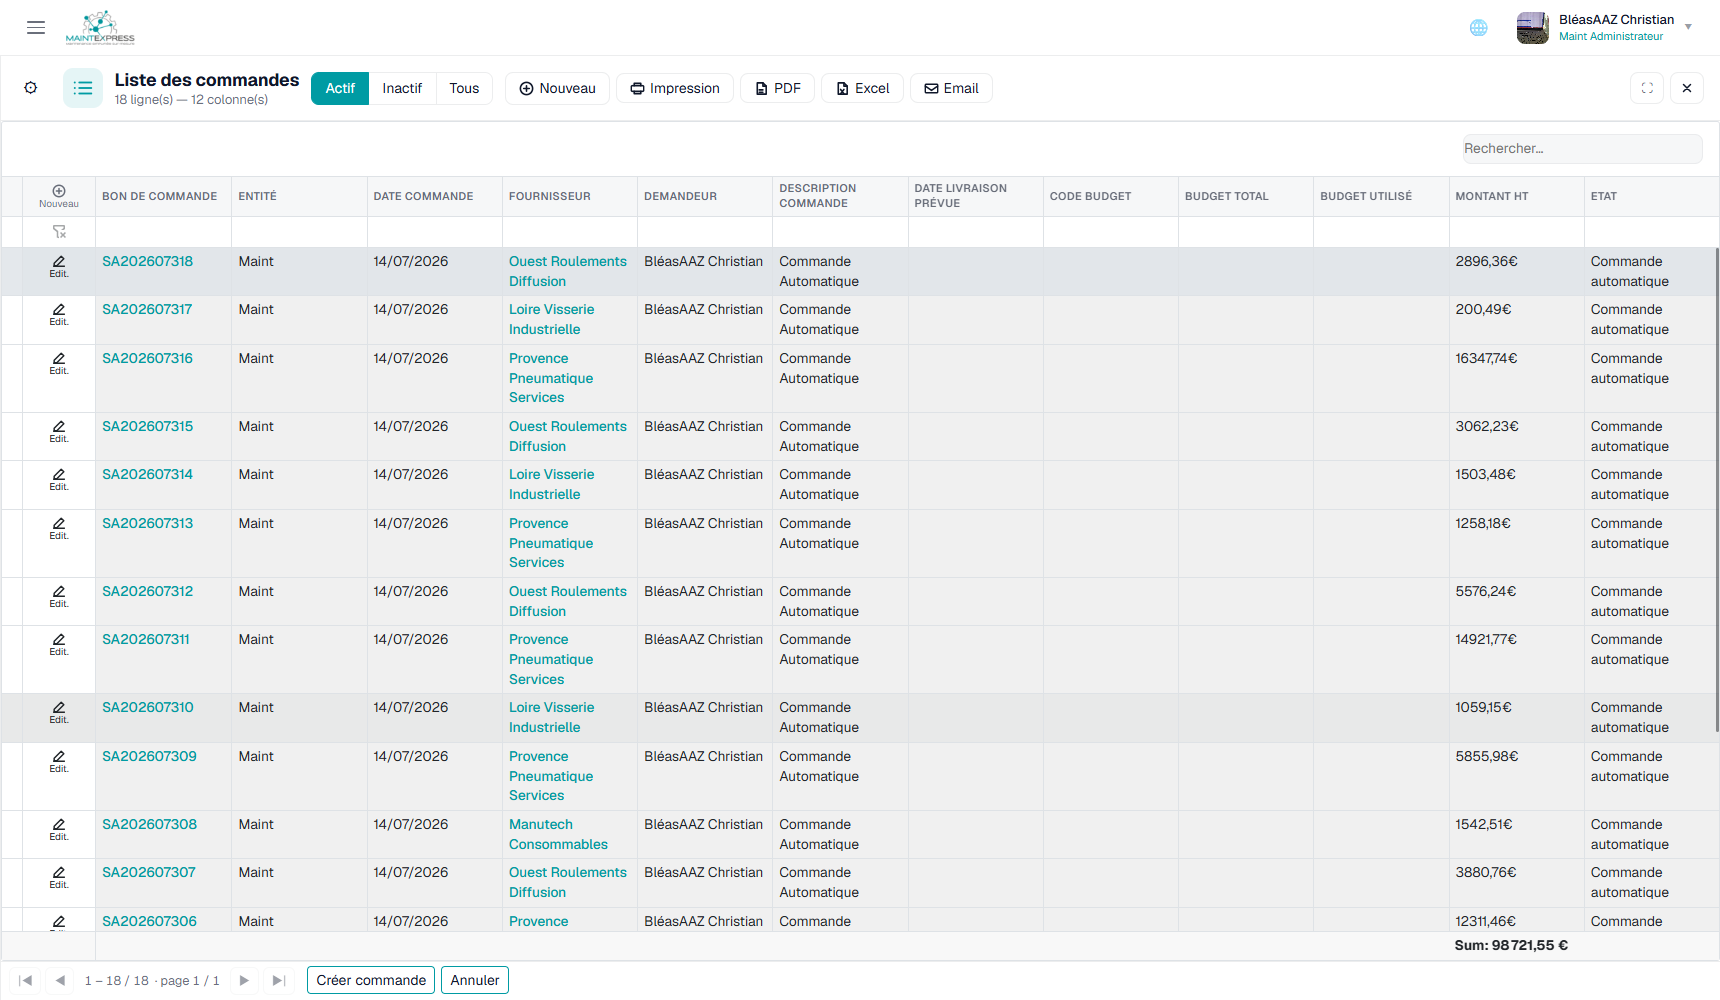
Task: Sort by the ETAT column header
Action: pos(1604,196)
